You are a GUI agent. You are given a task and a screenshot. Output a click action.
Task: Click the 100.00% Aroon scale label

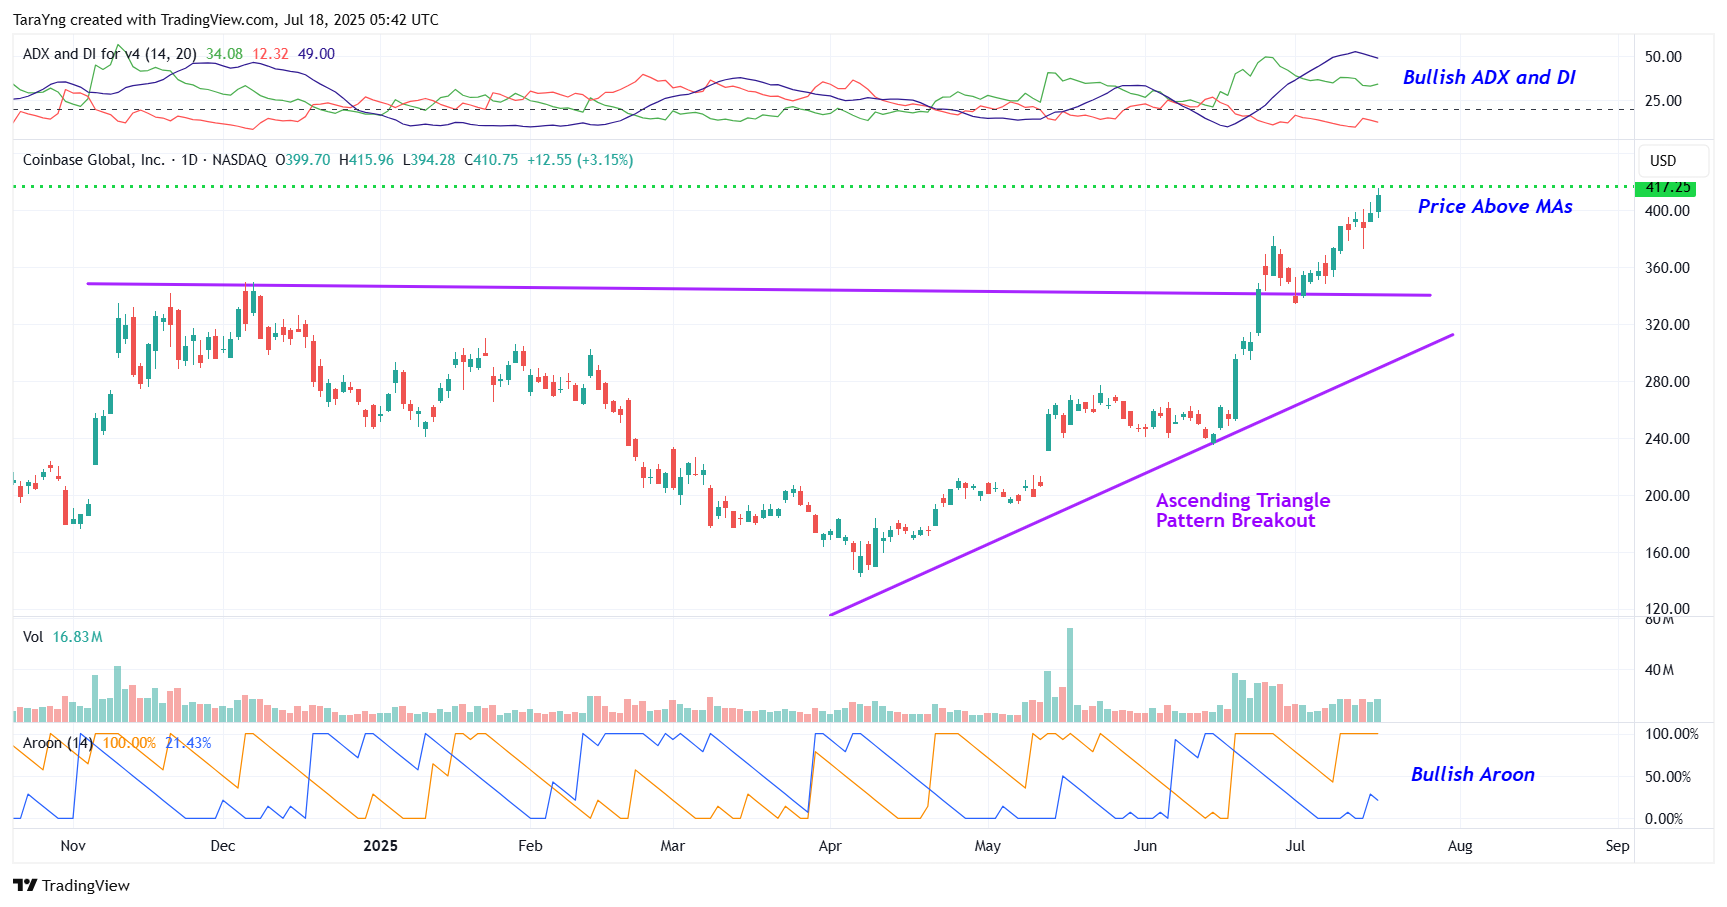tap(1672, 734)
